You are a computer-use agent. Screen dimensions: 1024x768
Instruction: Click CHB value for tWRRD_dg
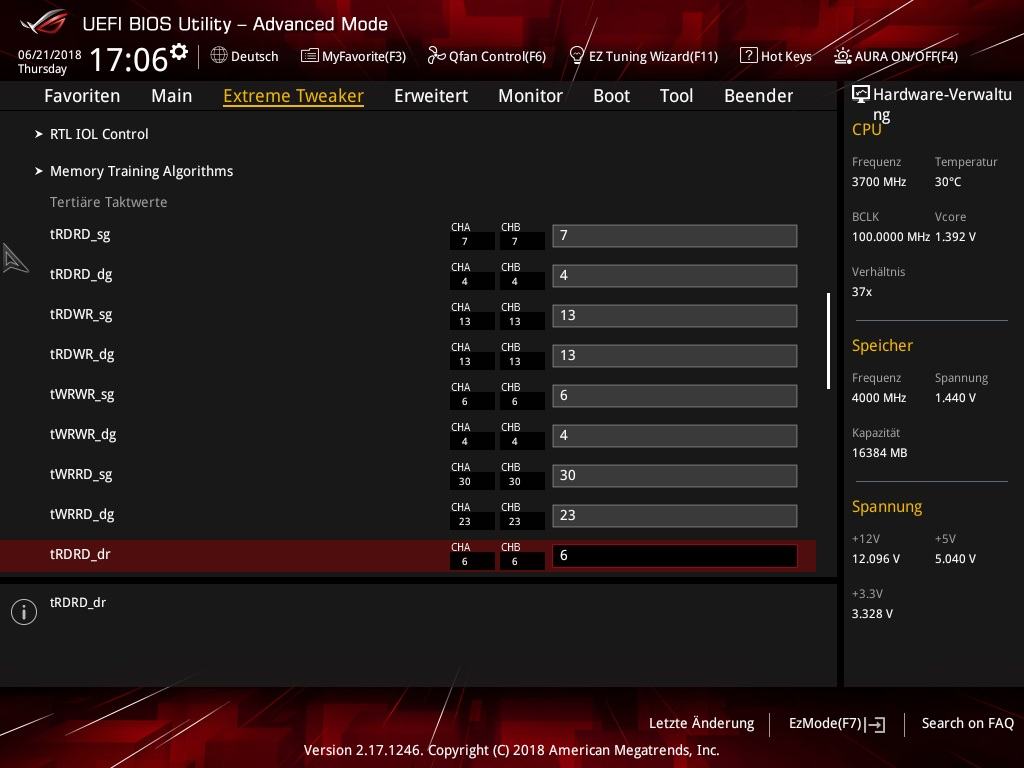pos(515,521)
